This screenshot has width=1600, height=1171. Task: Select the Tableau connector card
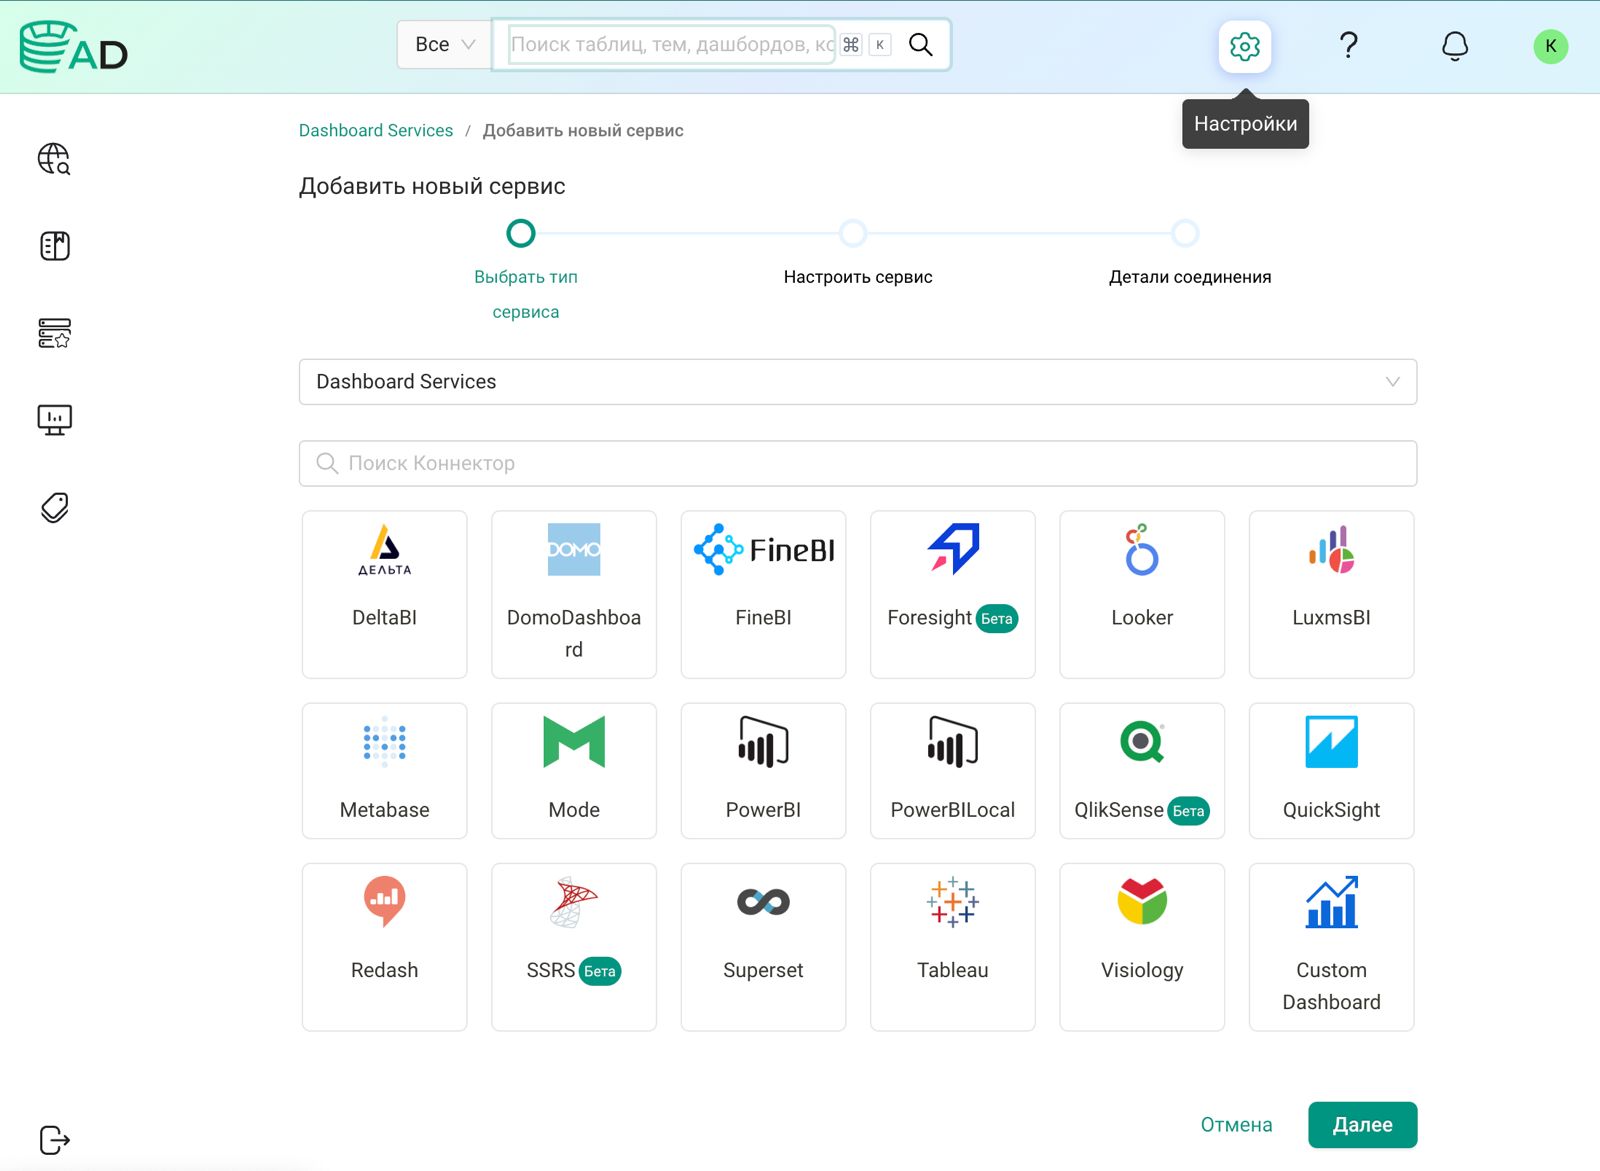click(x=952, y=946)
